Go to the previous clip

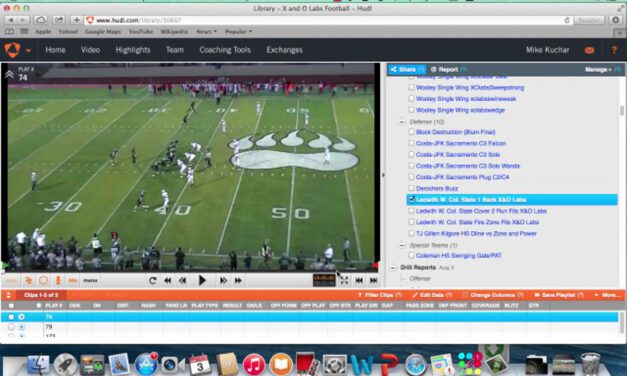[x=359, y=280]
